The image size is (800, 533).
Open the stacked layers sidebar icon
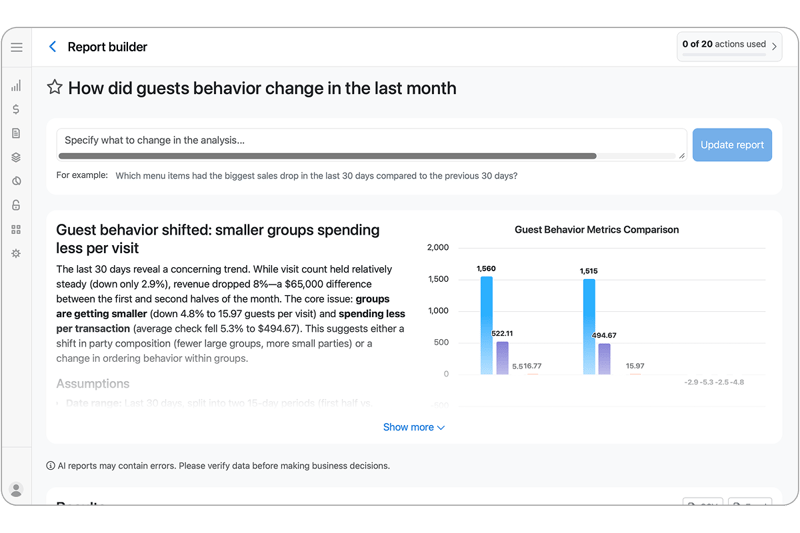[16, 157]
